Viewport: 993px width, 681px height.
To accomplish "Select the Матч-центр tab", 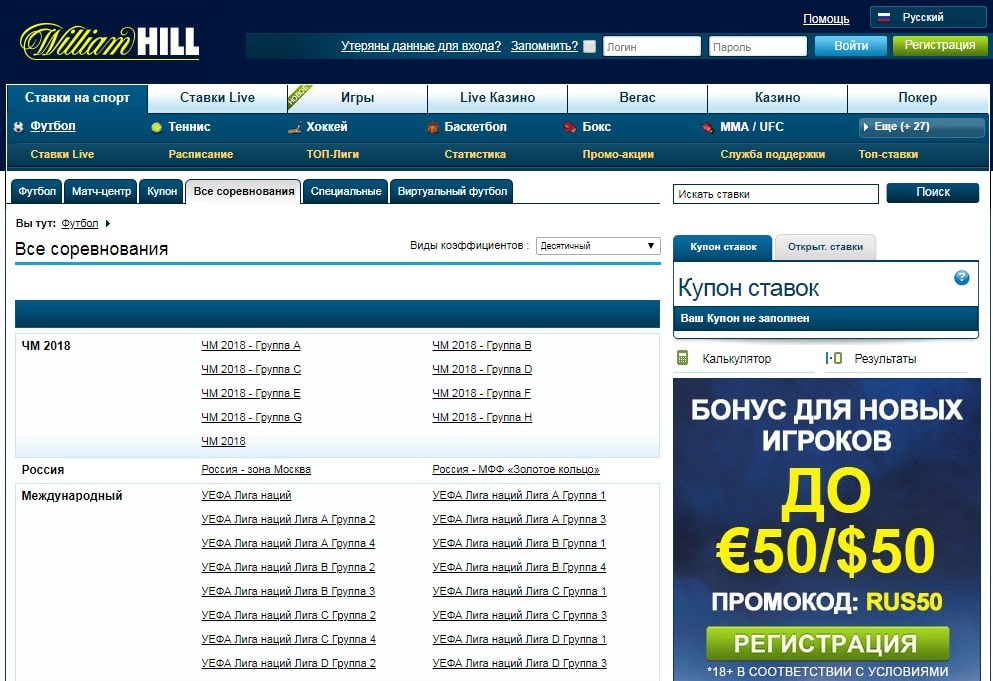I will [101, 191].
